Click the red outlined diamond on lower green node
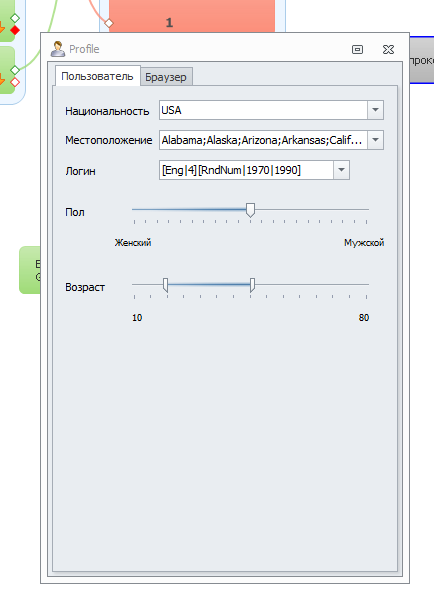Screen dimensions: 434x616 click(x=15, y=82)
